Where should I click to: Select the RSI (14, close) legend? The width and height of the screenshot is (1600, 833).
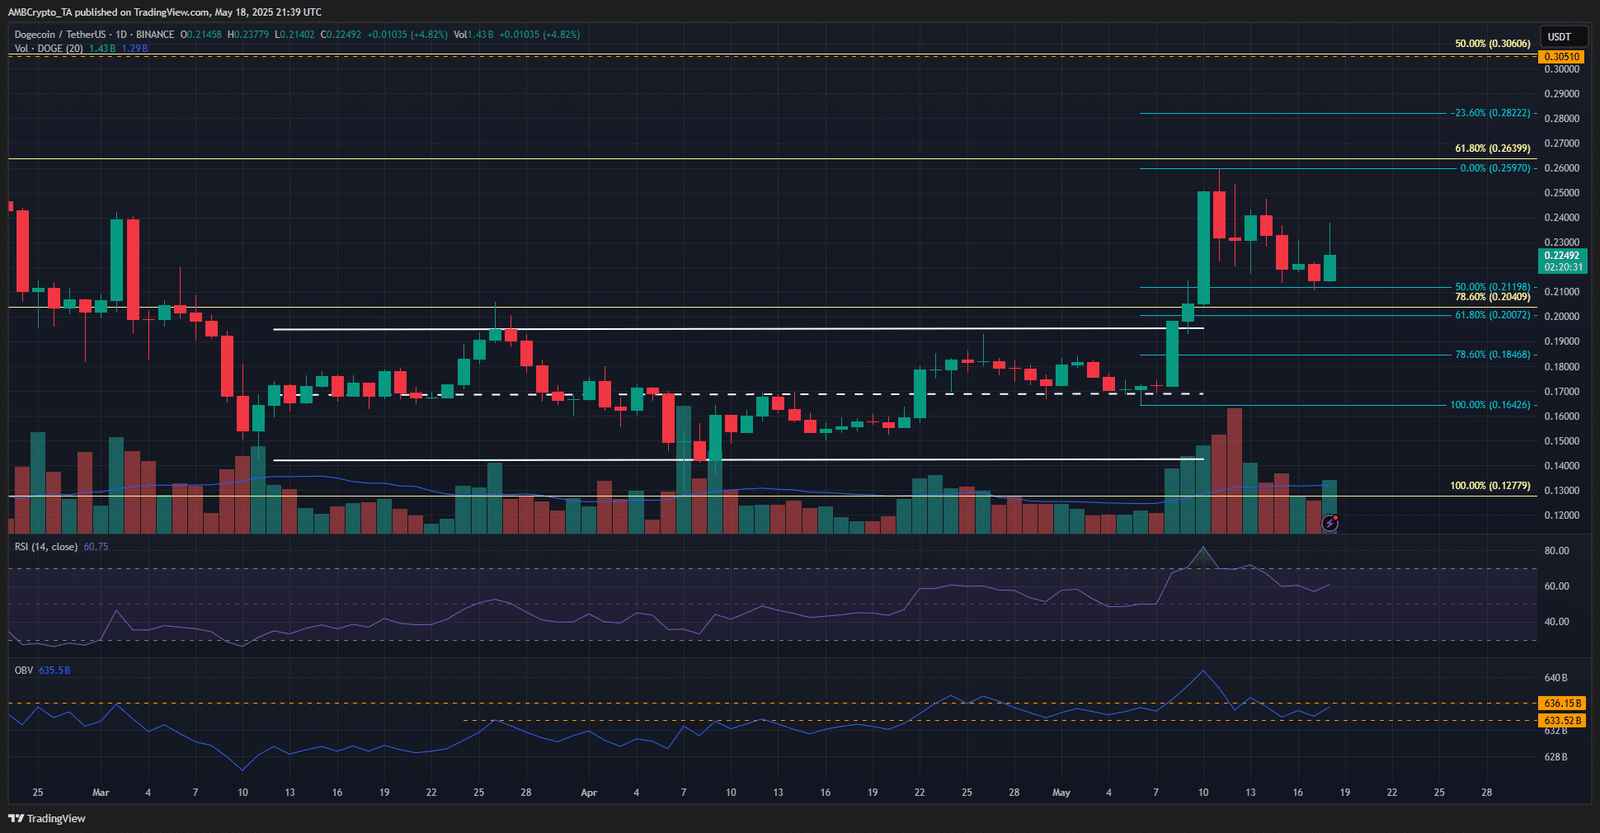pos(46,547)
